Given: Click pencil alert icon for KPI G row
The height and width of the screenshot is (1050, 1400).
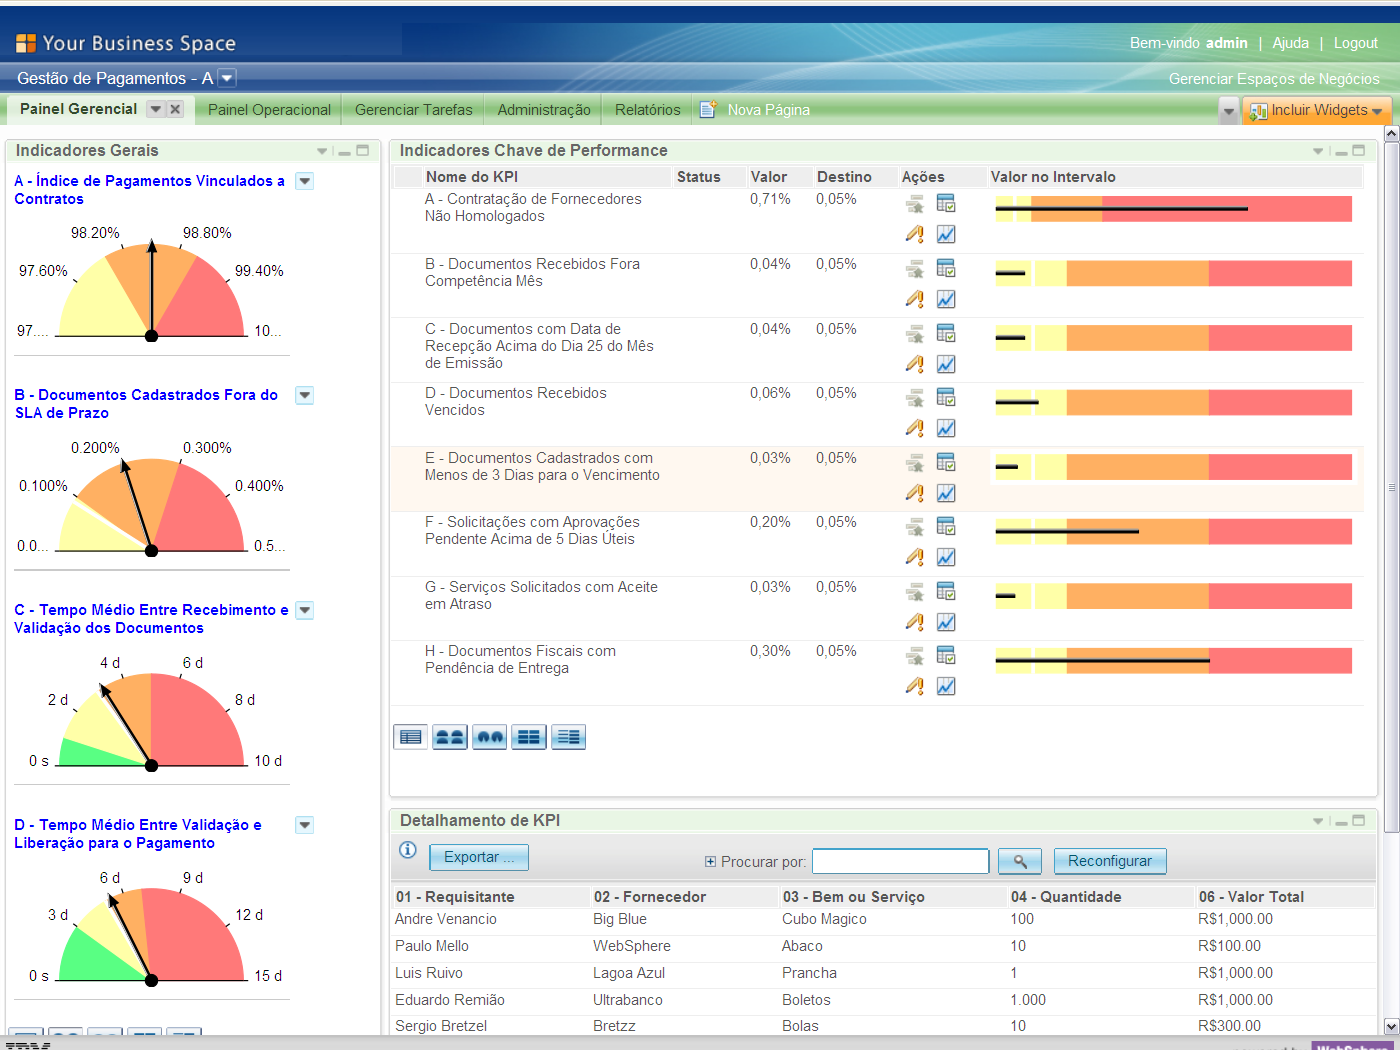Looking at the screenshot, I should (915, 622).
